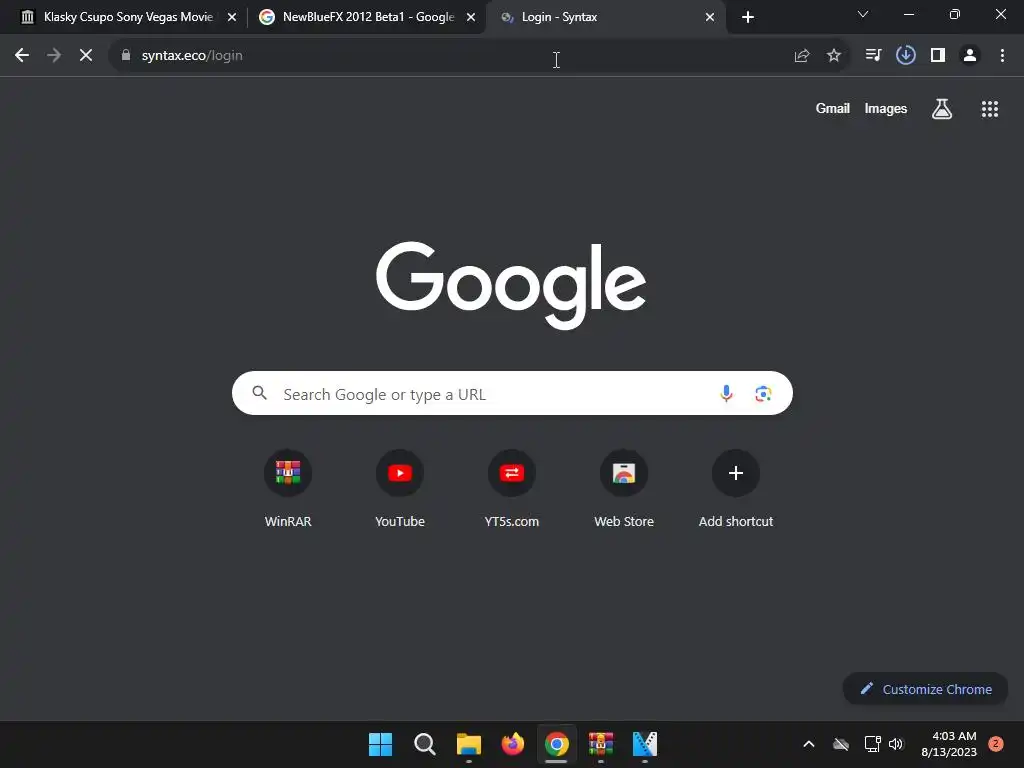1024x768 pixels.
Task: Open the volume speaker tray icon
Action: 896,744
